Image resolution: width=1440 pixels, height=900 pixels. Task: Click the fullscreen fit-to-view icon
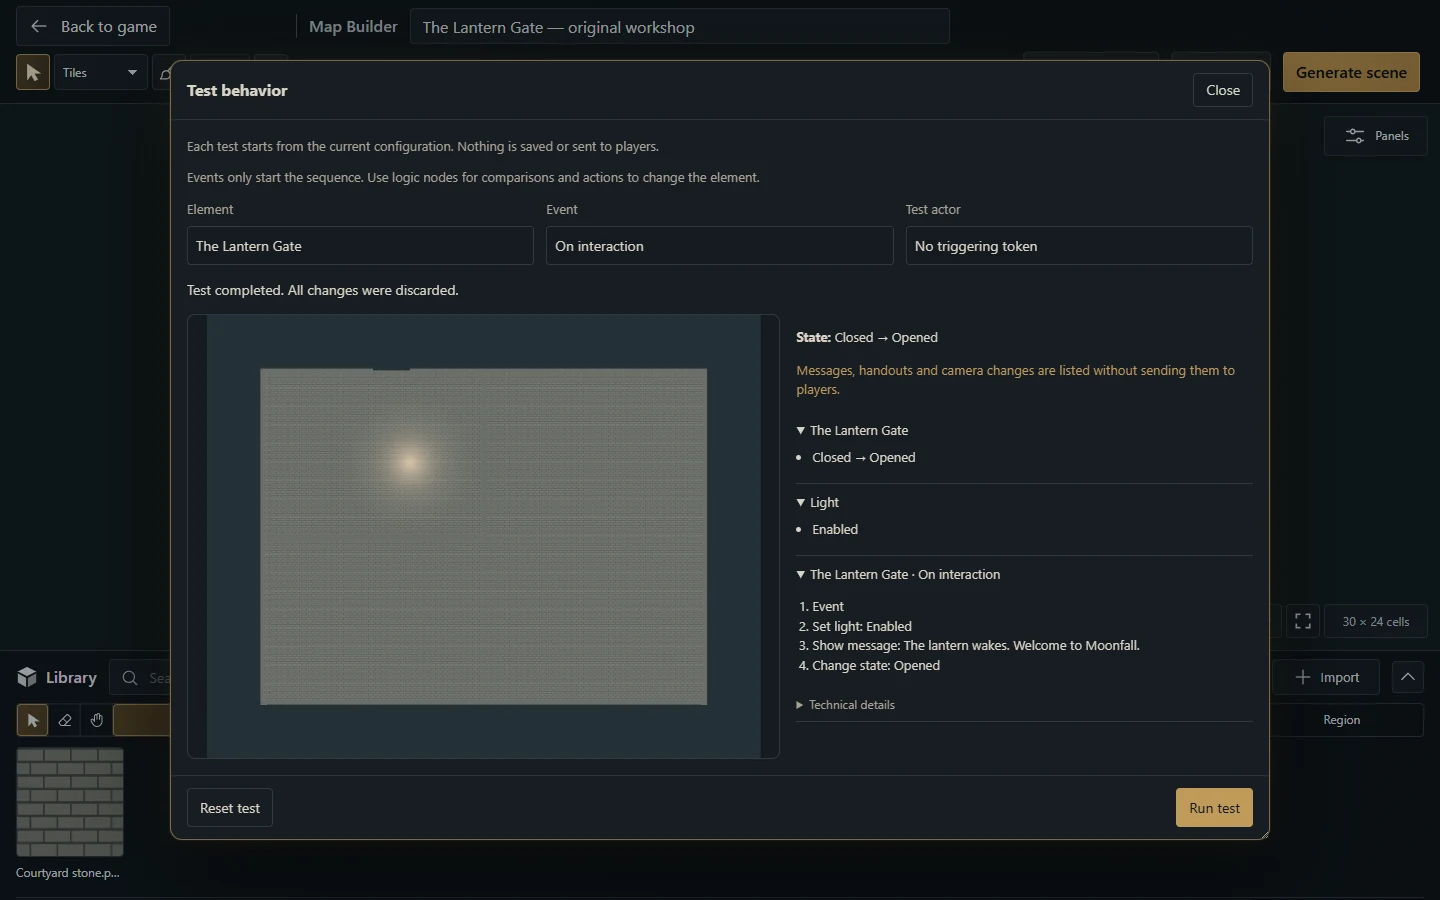click(x=1303, y=622)
